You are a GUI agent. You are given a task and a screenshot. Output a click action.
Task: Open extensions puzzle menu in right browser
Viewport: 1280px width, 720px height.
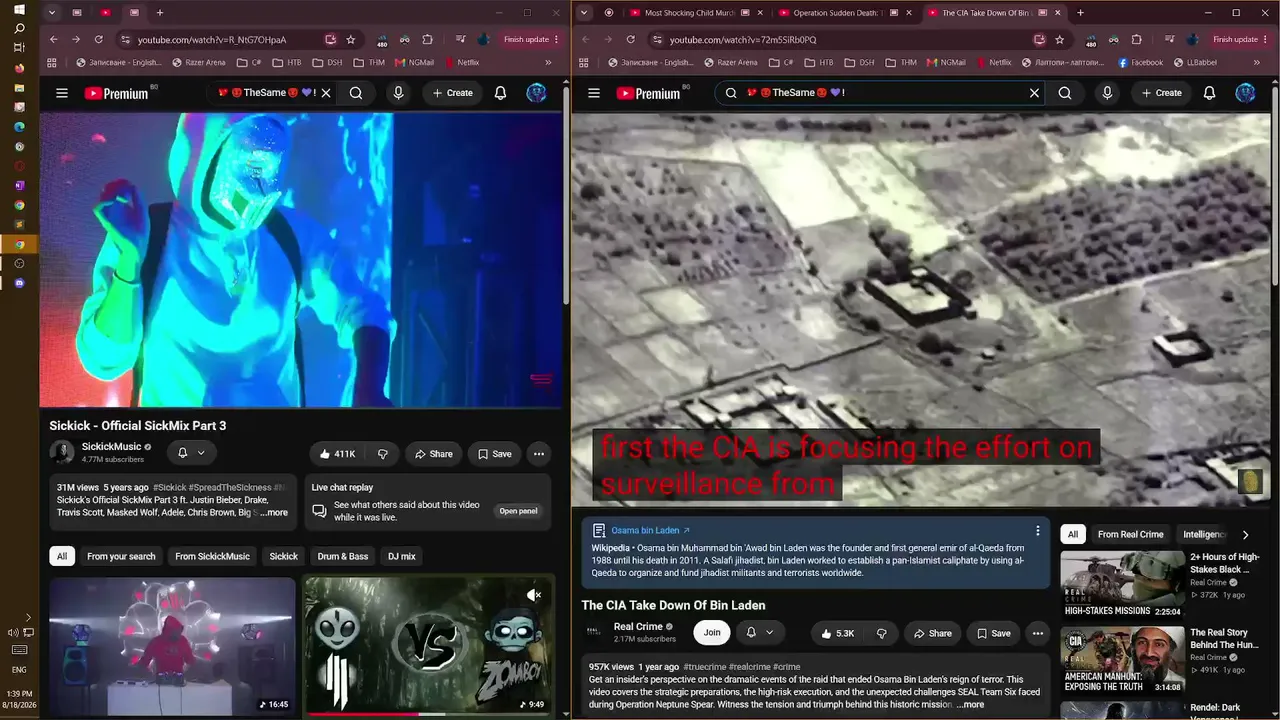[x=1136, y=40]
